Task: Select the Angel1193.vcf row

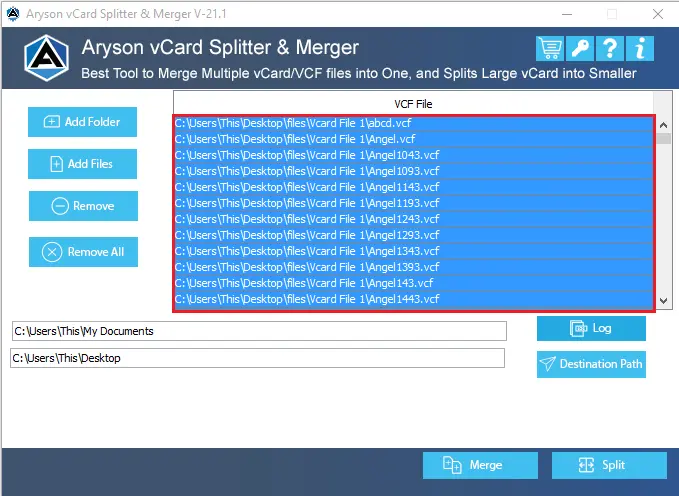Action: [414, 203]
